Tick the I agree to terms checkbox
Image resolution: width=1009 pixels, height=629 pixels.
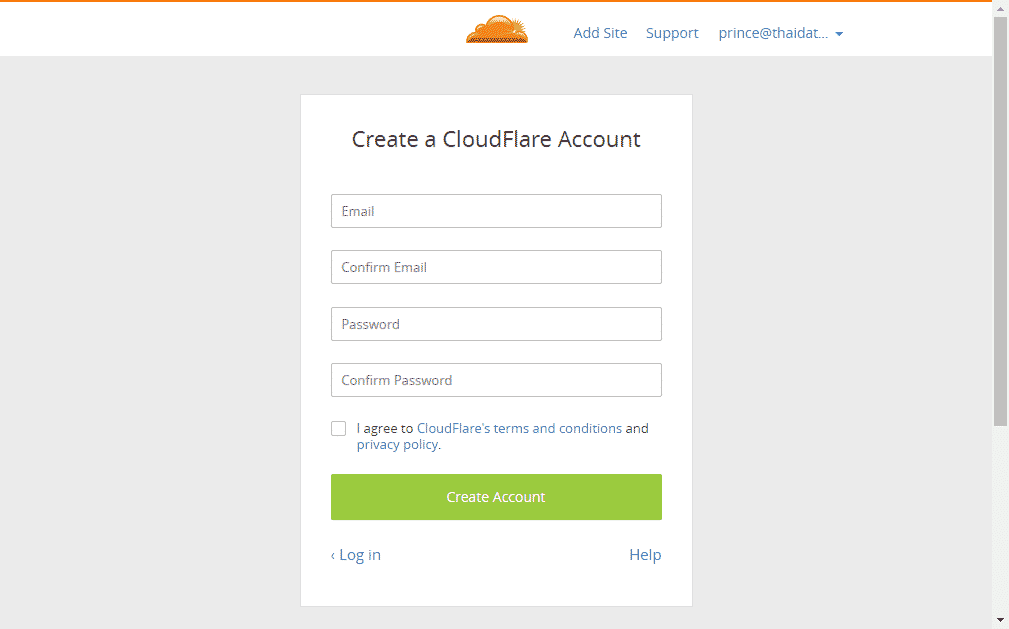point(338,429)
